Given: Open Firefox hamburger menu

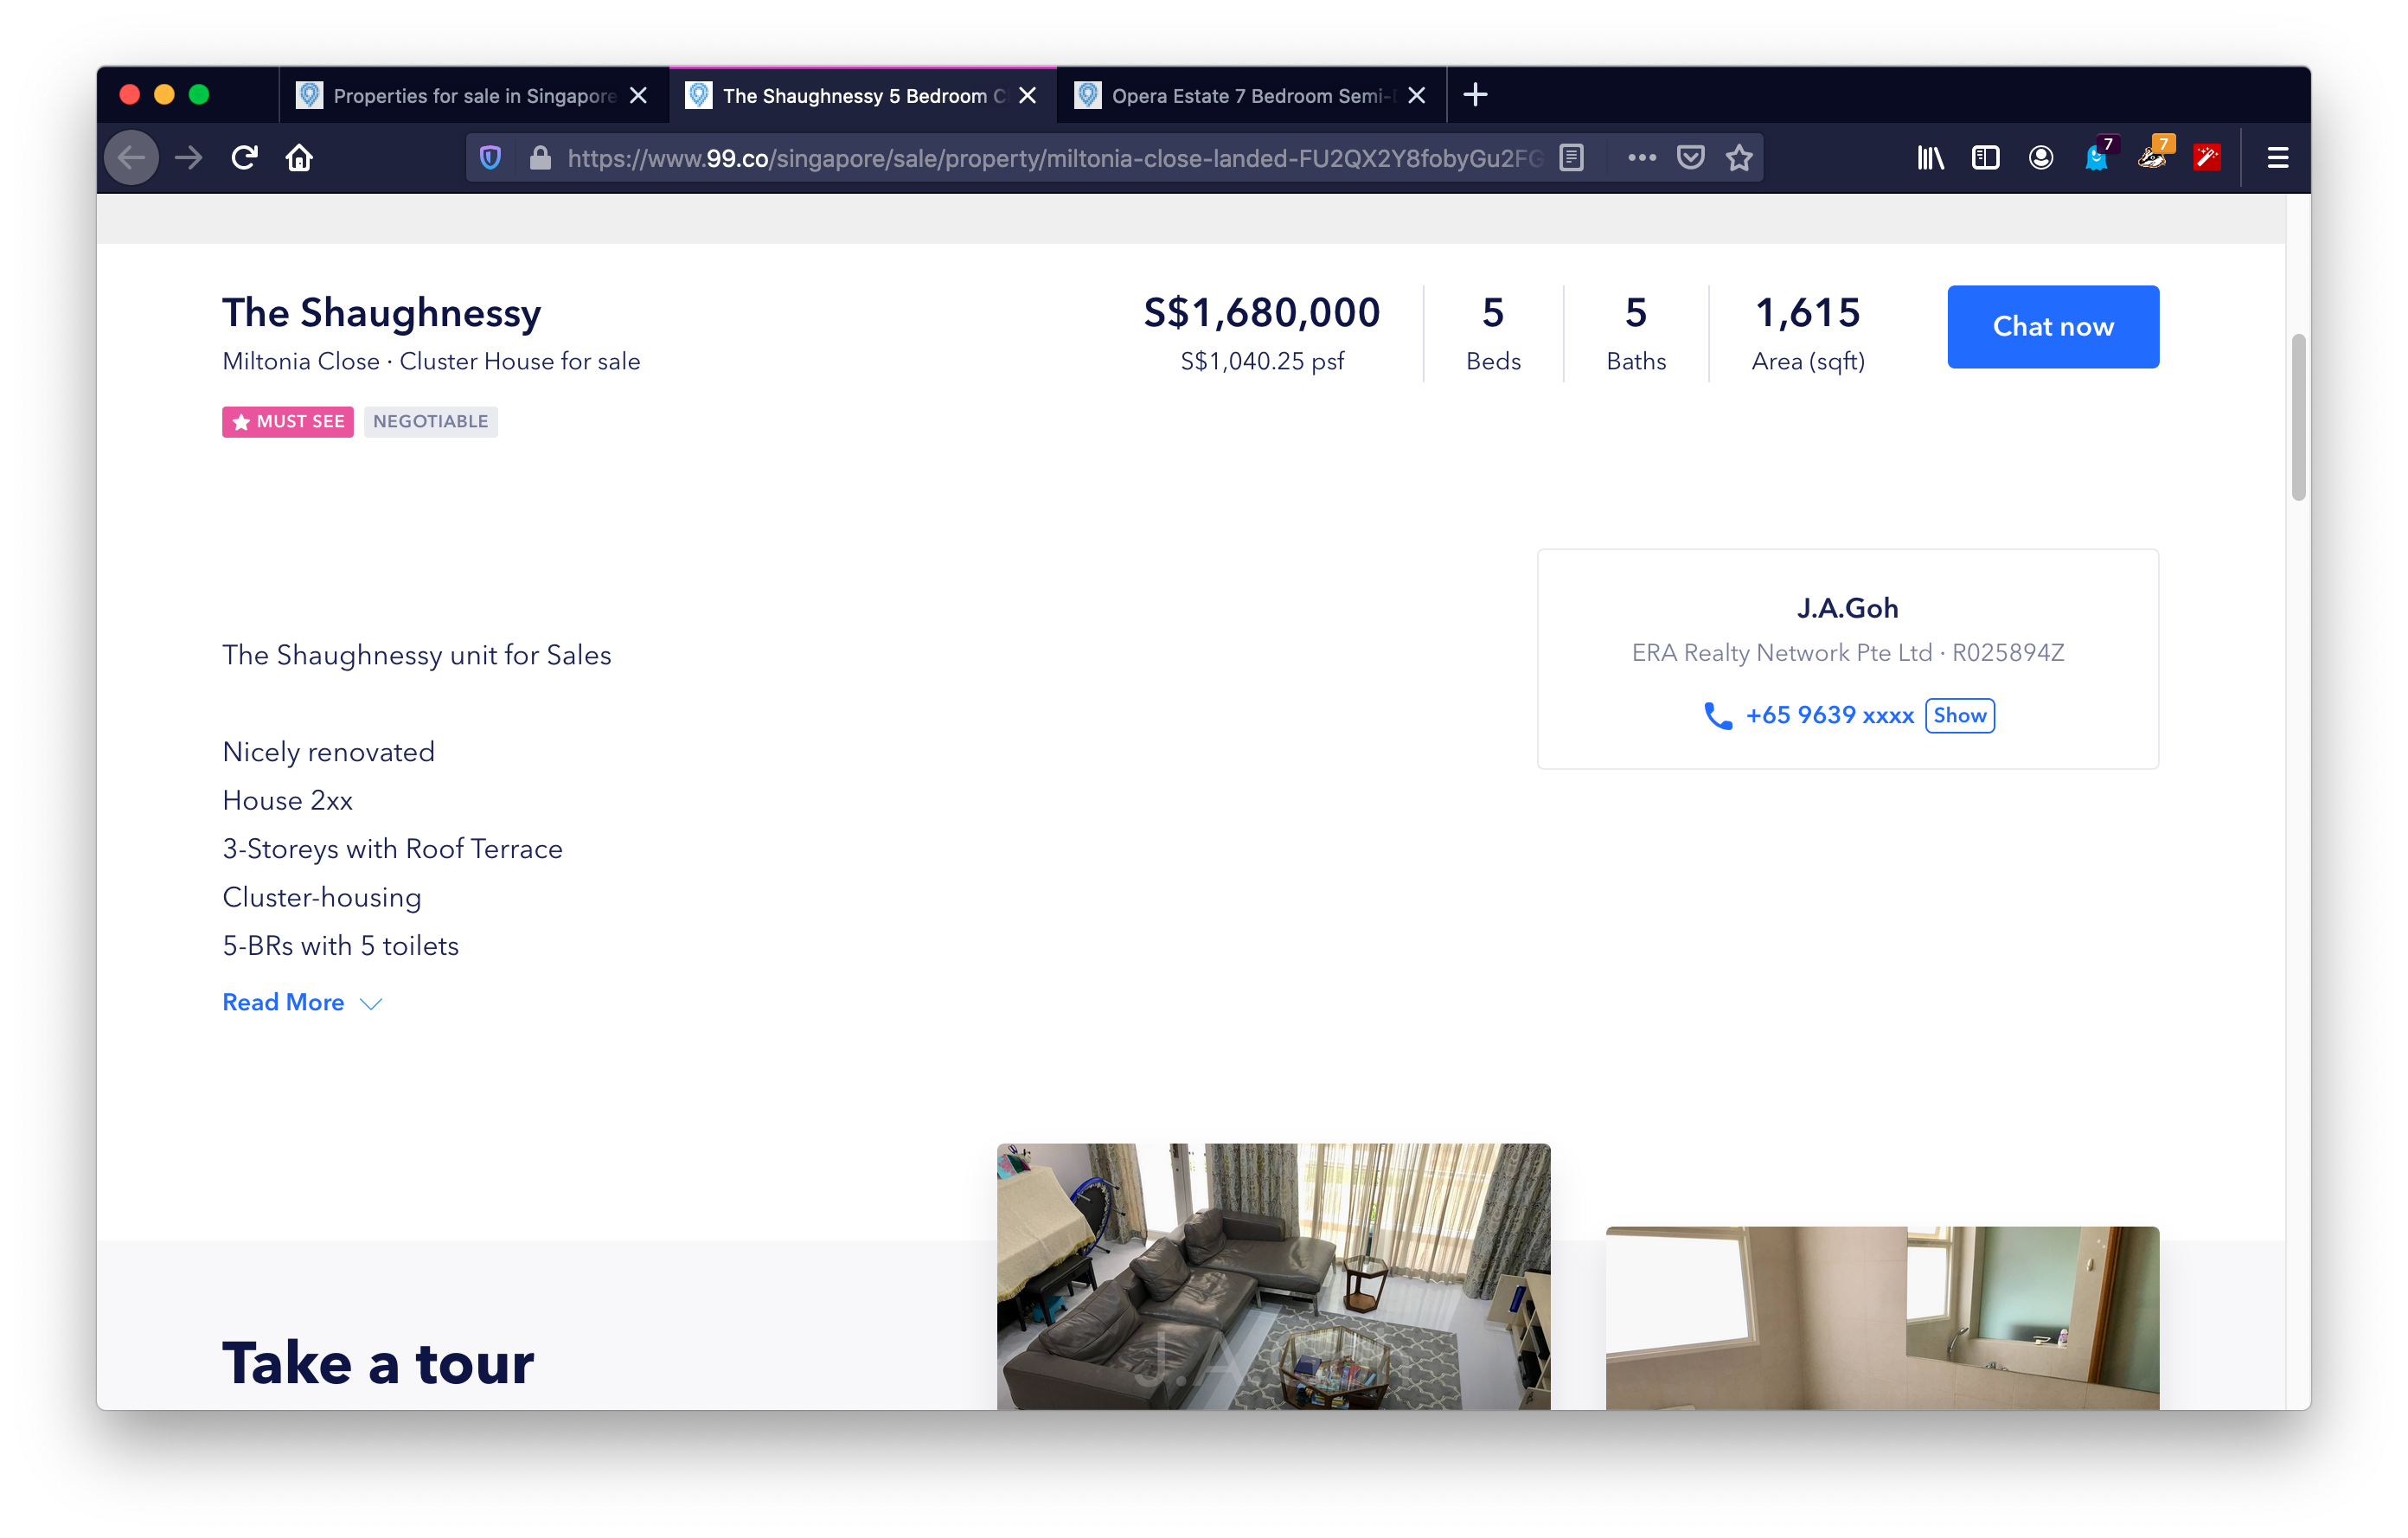Looking at the screenshot, I should pos(2277,158).
